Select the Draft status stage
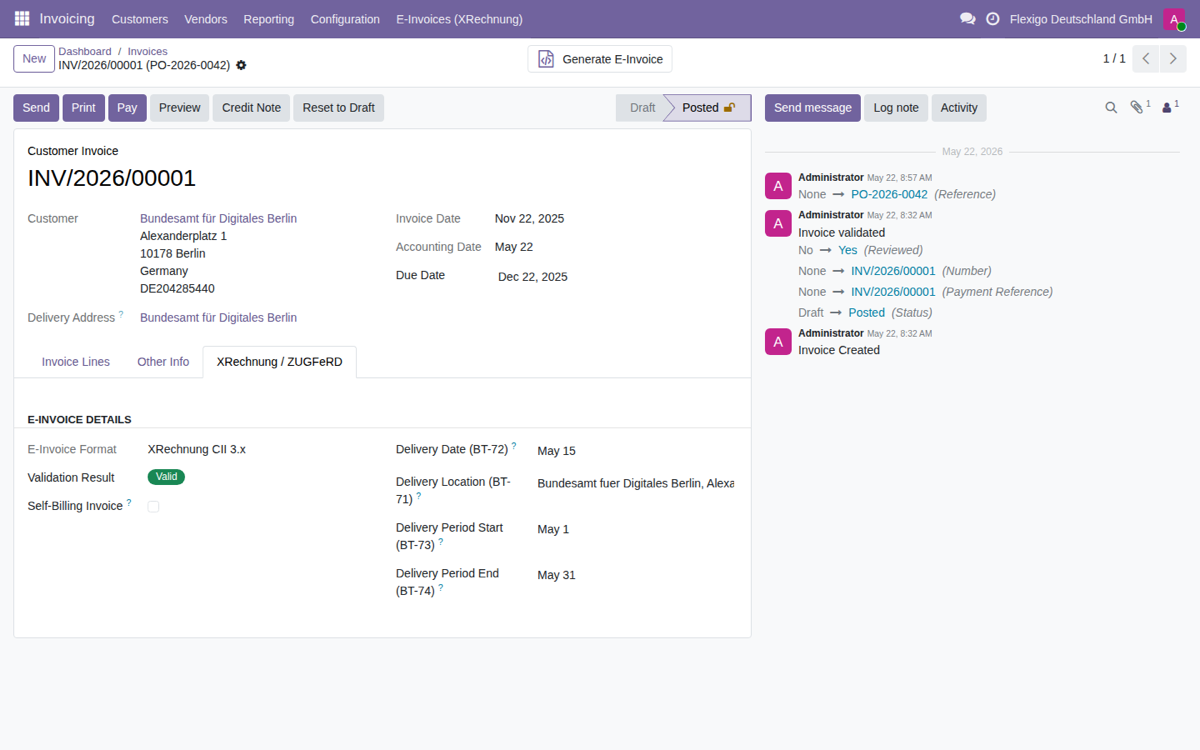The width and height of the screenshot is (1200, 750). coord(642,108)
